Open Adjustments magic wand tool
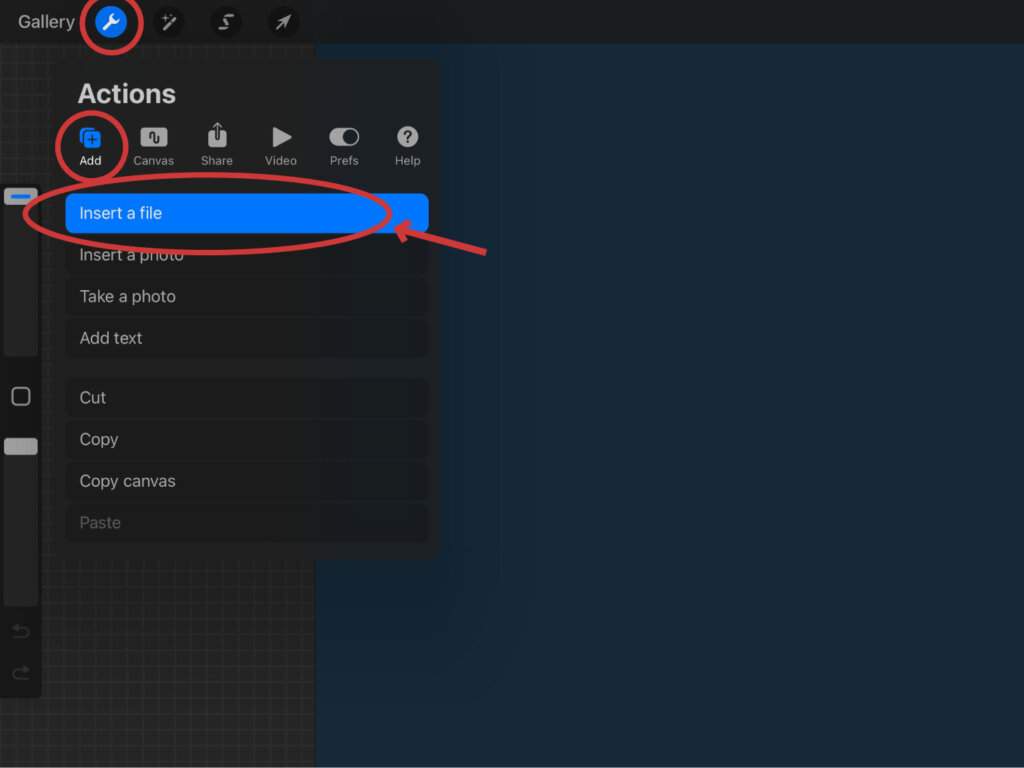The width and height of the screenshot is (1024, 768). pyautogui.click(x=168, y=22)
